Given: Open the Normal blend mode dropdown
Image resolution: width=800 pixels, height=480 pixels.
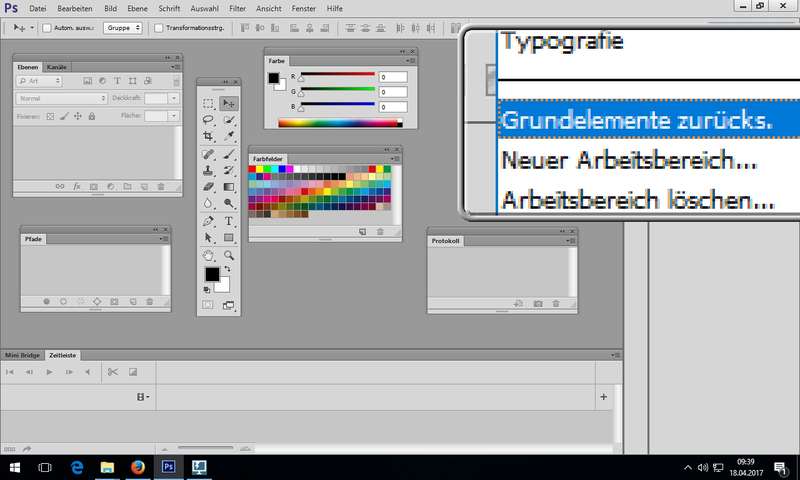Looking at the screenshot, I should point(62,98).
